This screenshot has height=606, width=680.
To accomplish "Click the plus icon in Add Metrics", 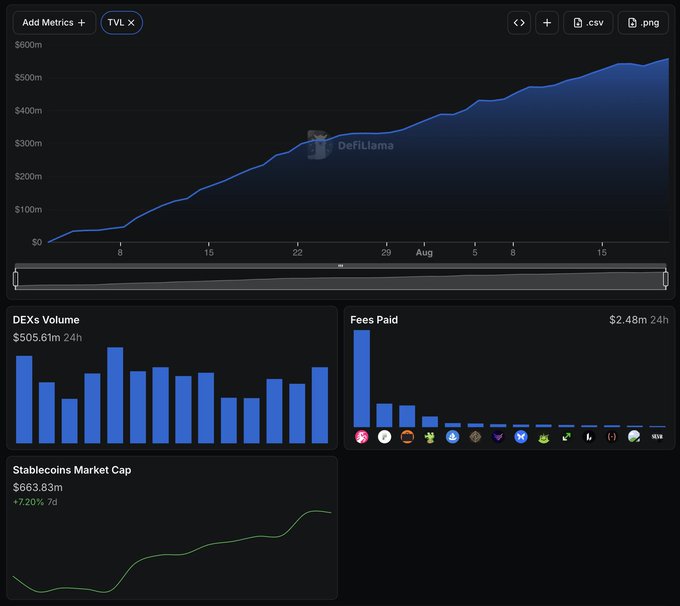I will coord(82,23).
